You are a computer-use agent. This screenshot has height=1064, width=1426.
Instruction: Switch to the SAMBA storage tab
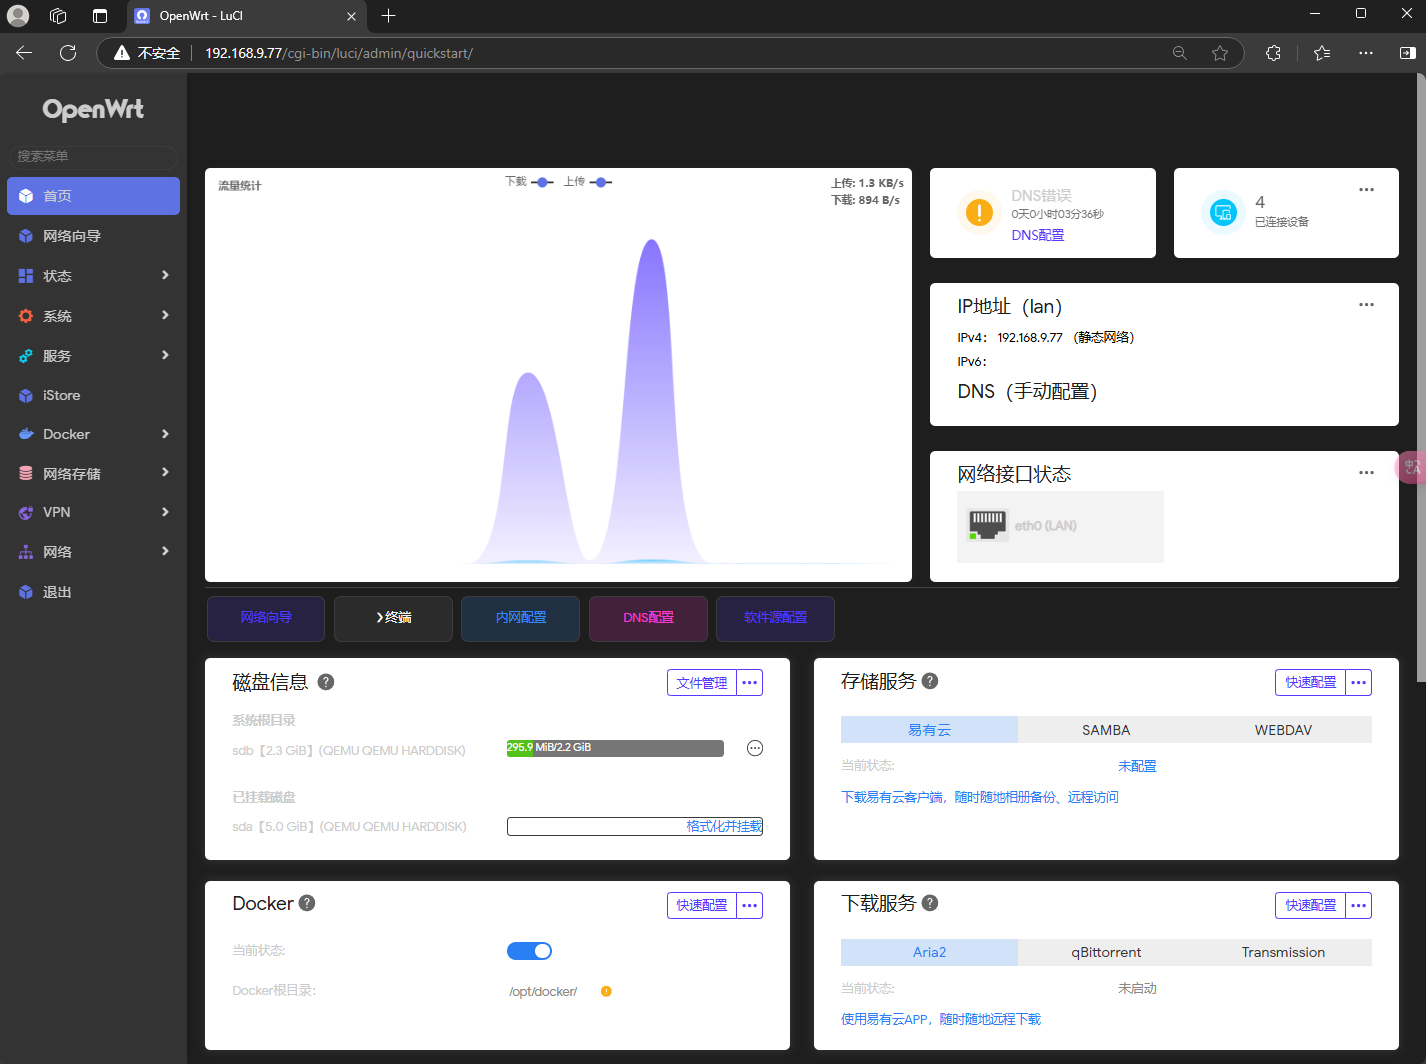(1106, 730)
